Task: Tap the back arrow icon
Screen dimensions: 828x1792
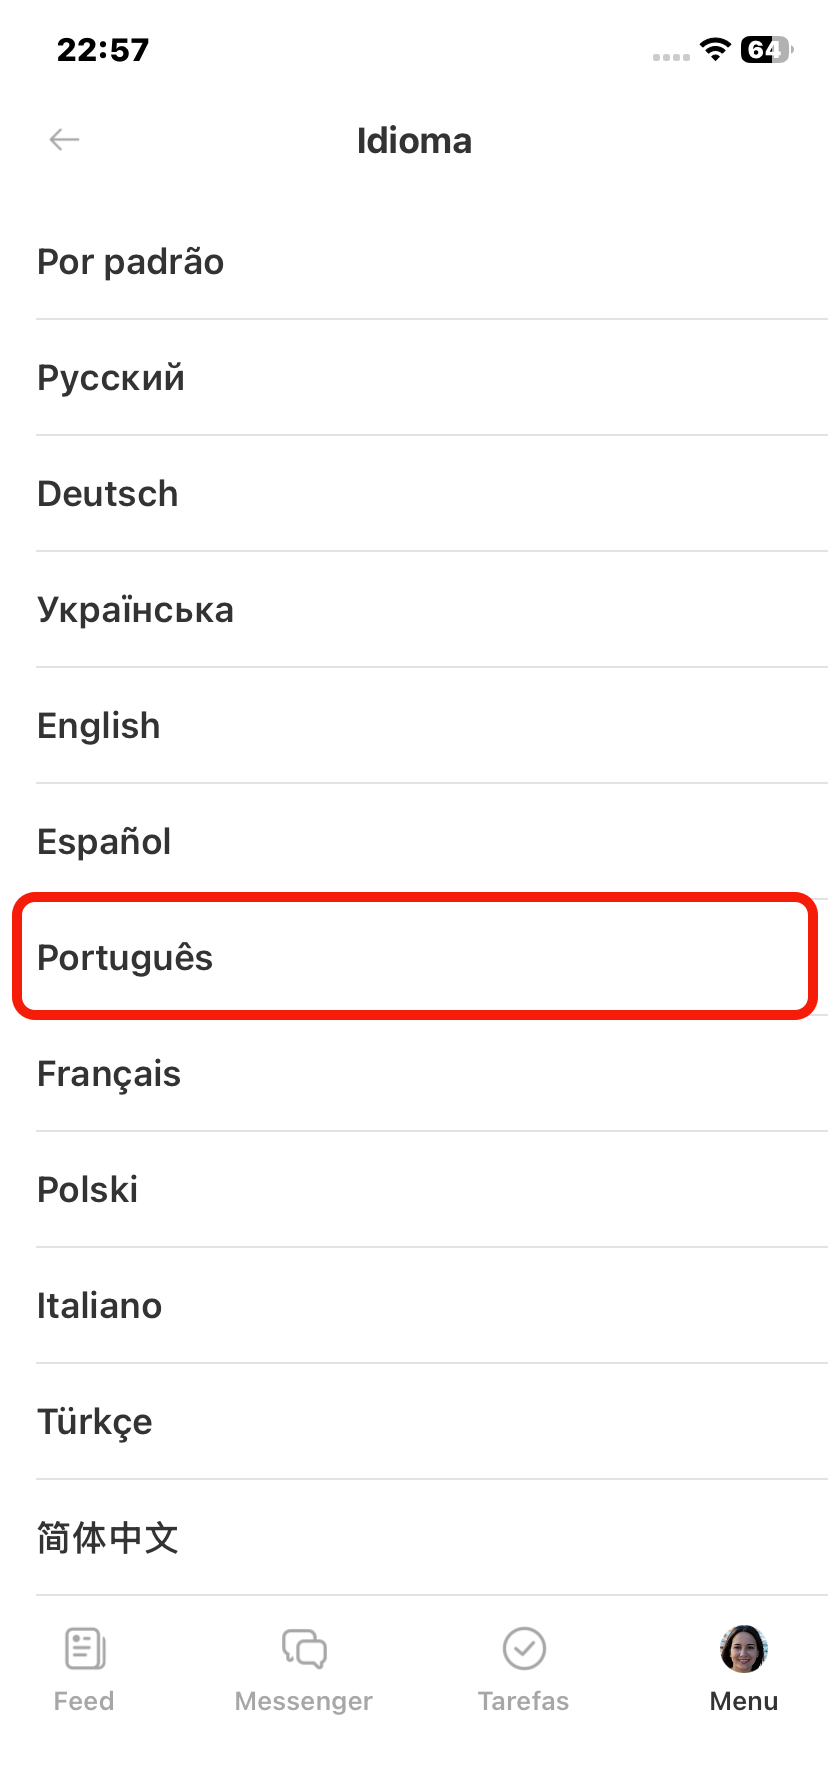Action: 64,140
